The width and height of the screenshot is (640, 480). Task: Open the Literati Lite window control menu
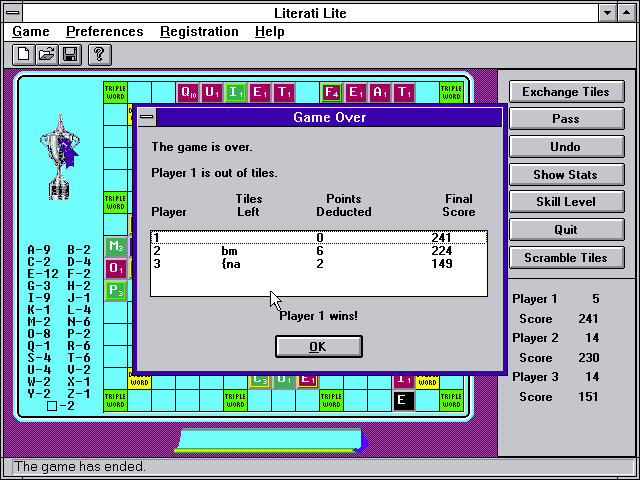coord(13,12)
